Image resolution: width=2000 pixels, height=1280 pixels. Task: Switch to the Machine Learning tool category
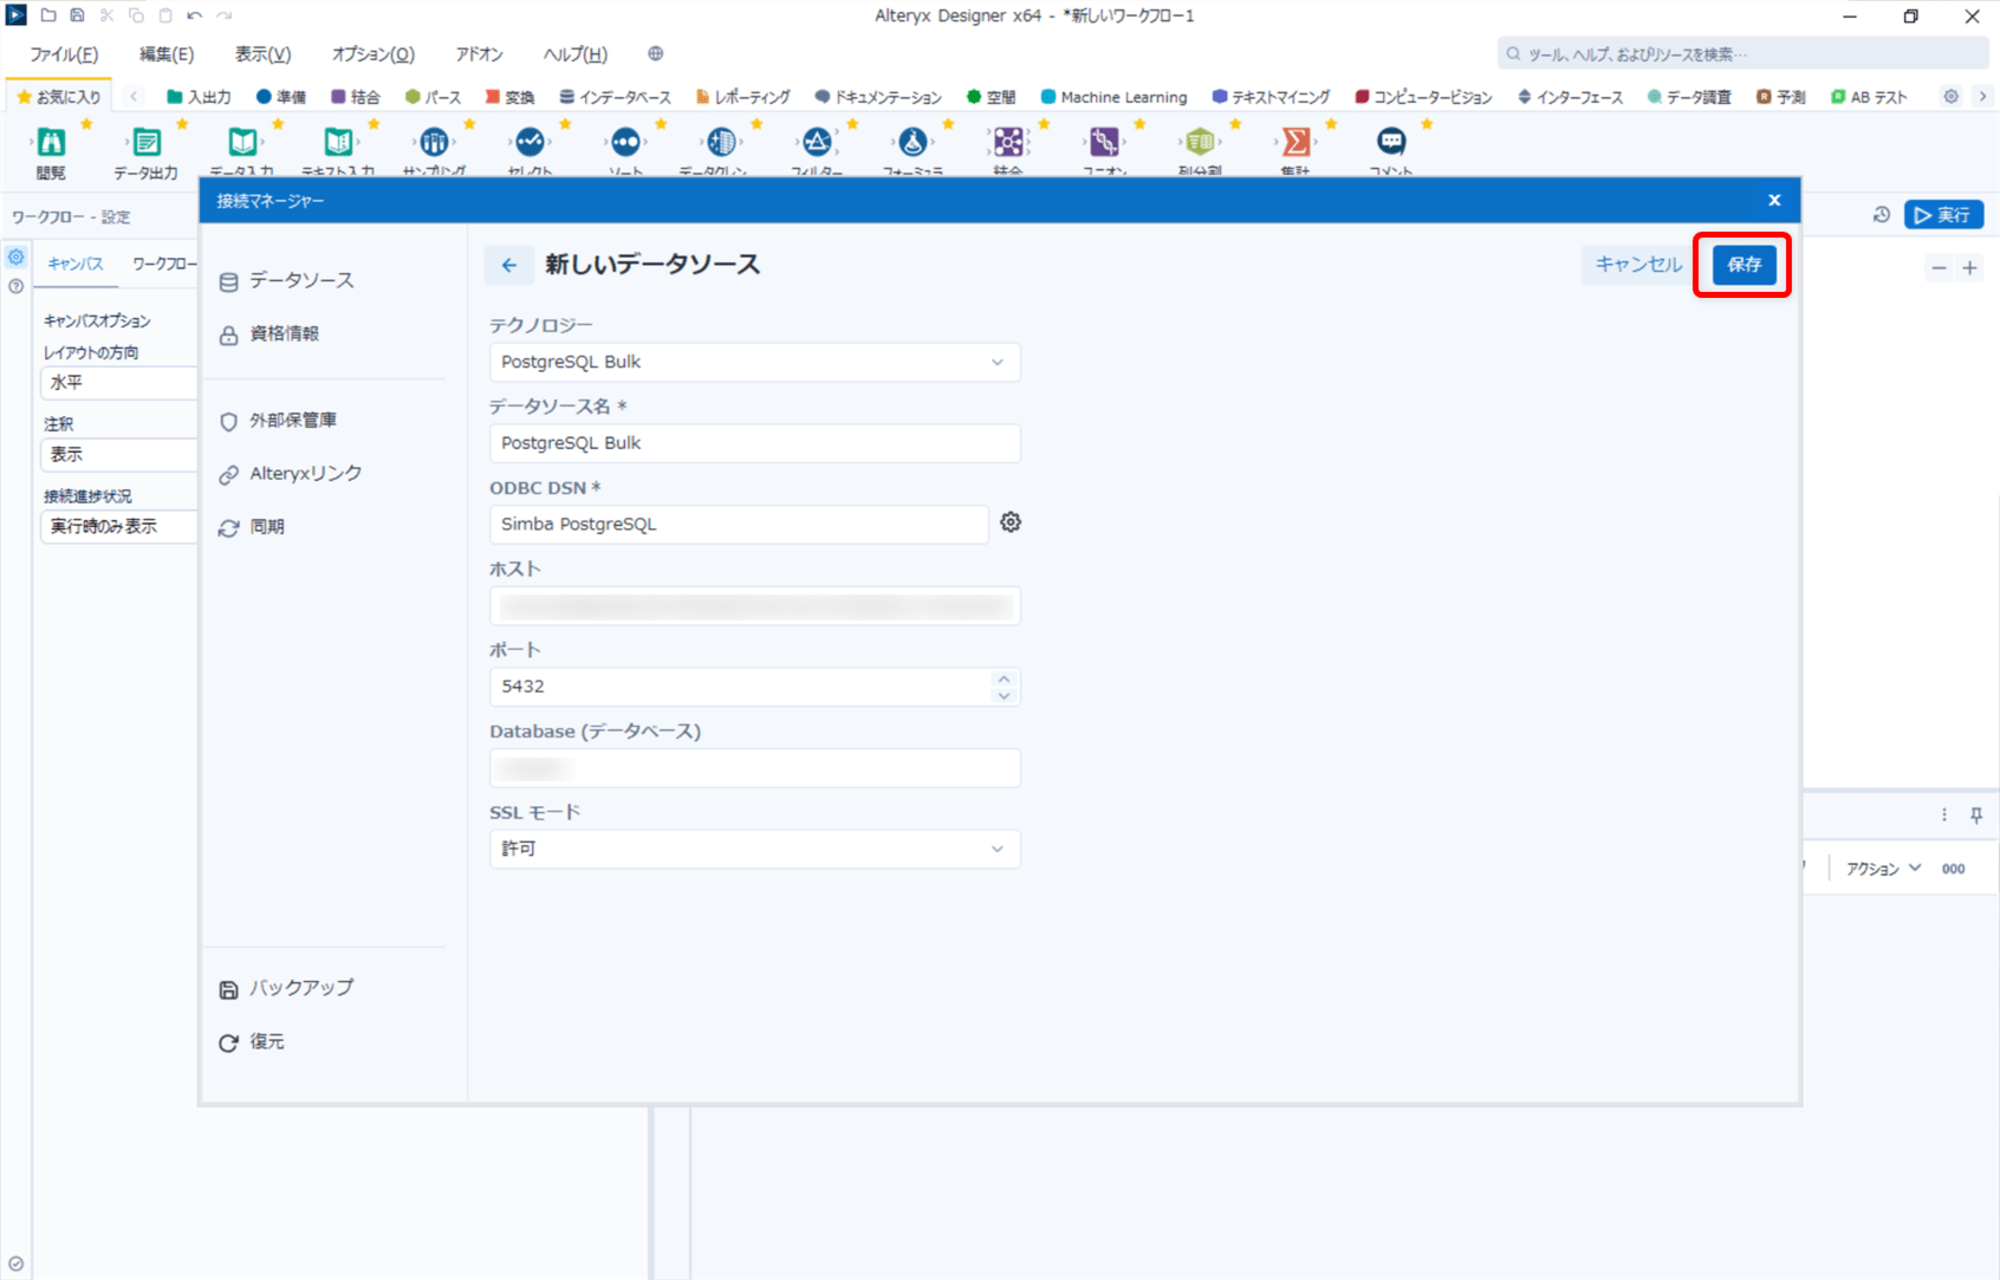coord(1114,97)
